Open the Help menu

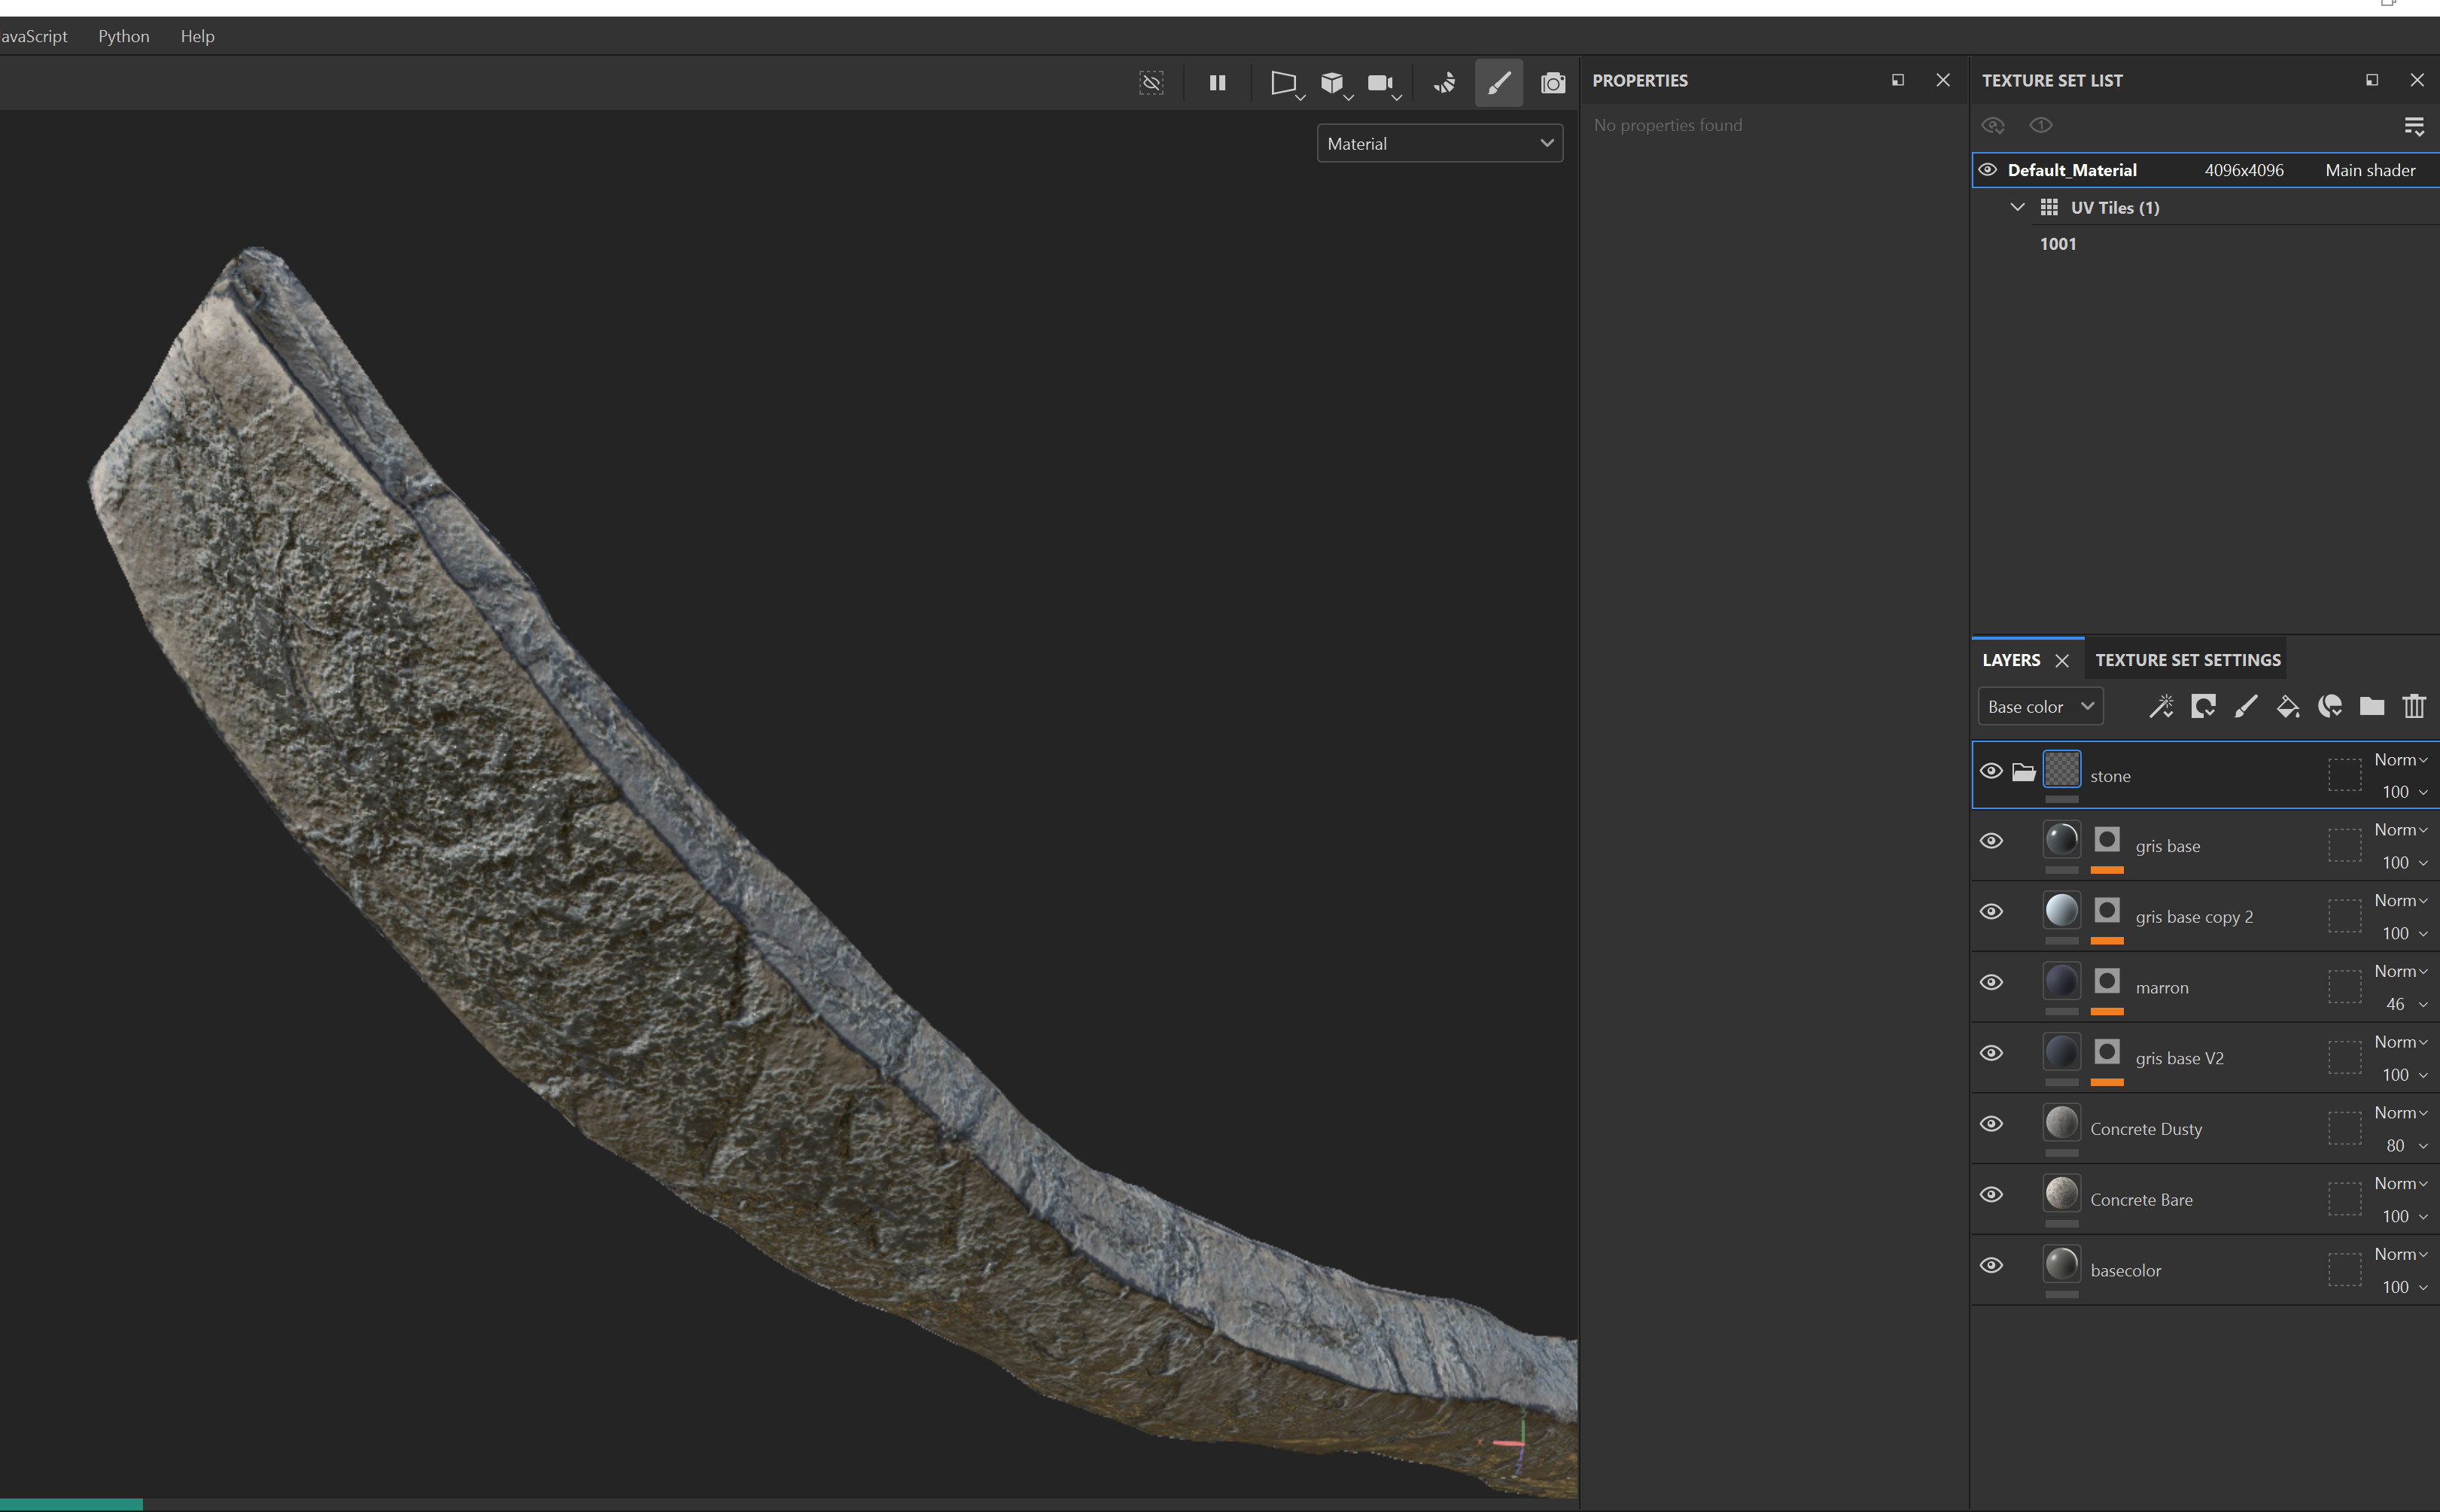(197, 36)
